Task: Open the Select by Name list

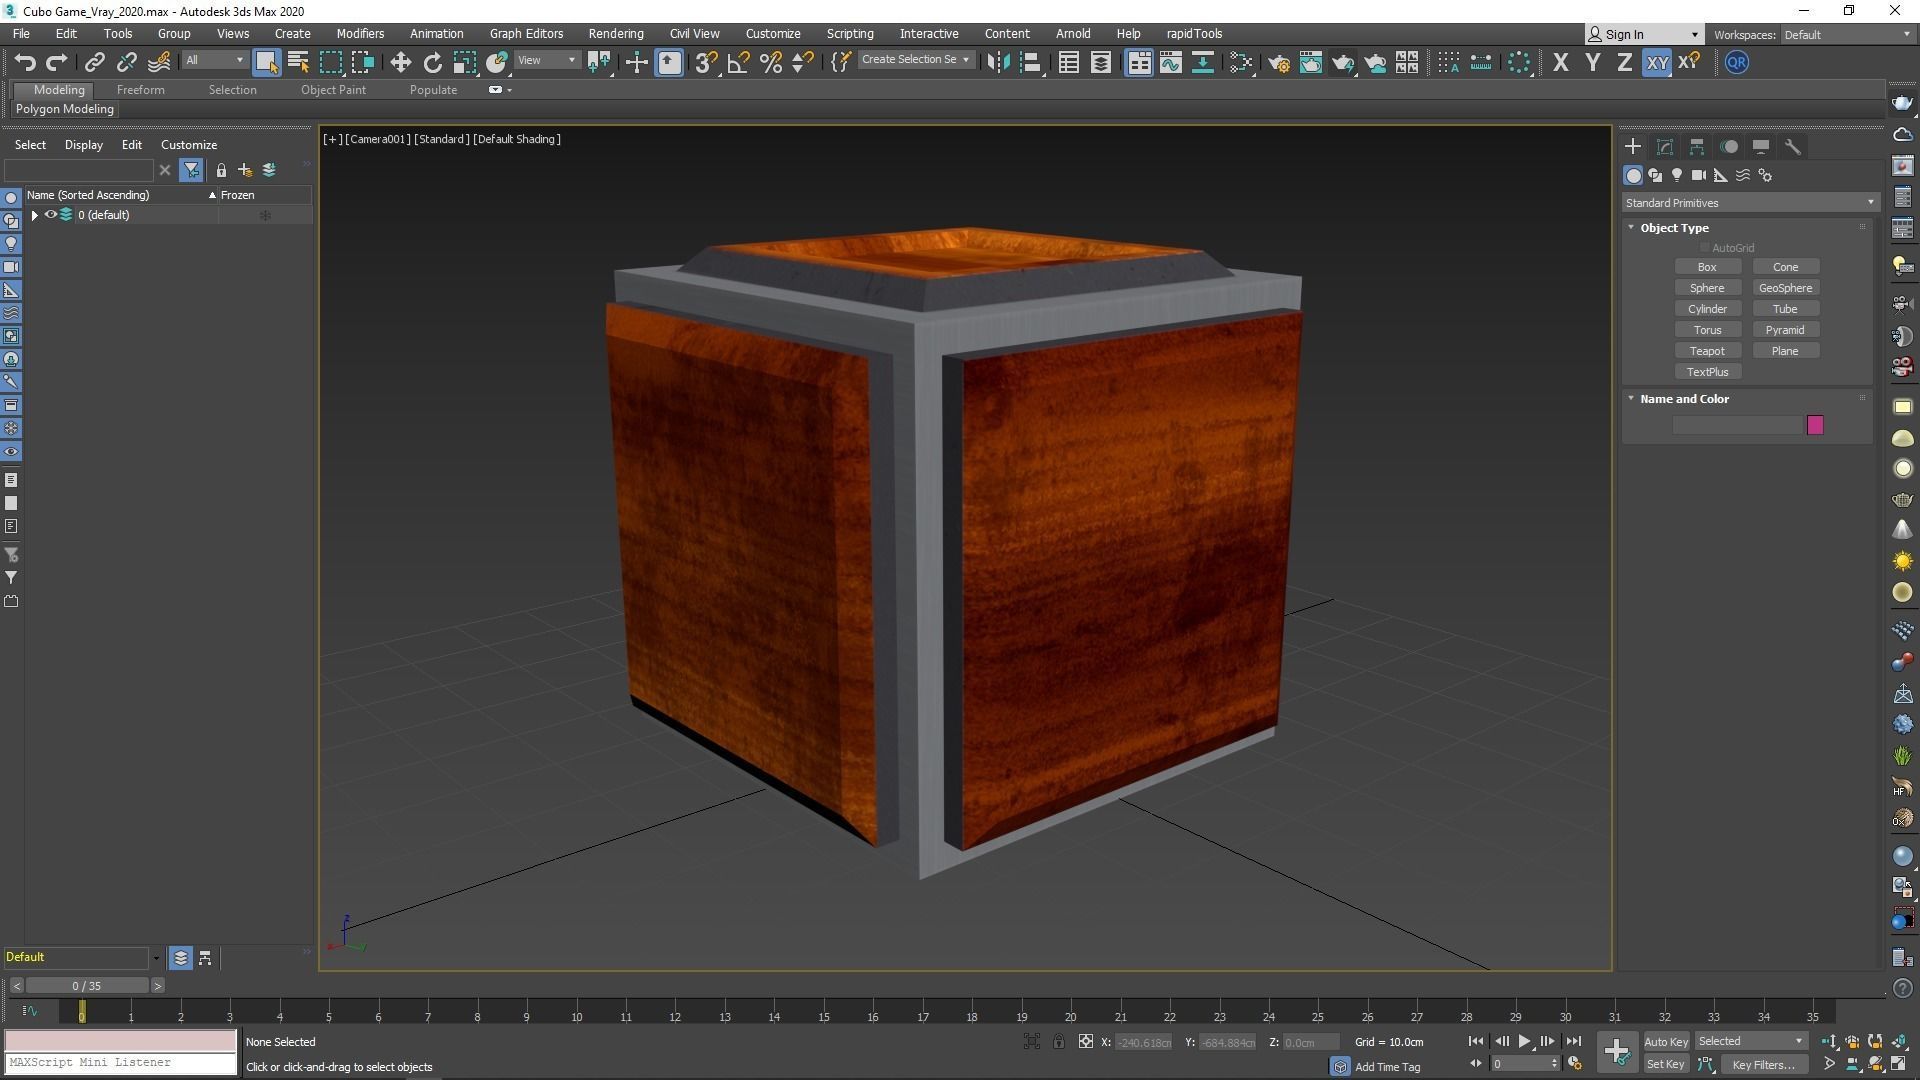Action: (298, 62)
